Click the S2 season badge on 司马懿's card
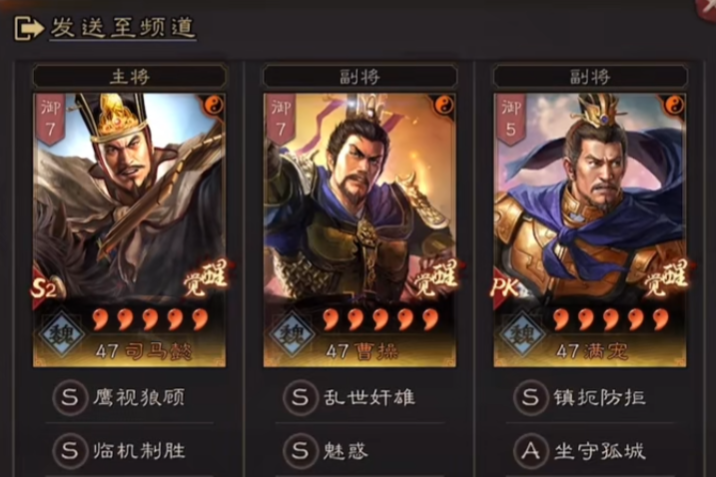This screenshot has height=477, width=716. [44, 288]
